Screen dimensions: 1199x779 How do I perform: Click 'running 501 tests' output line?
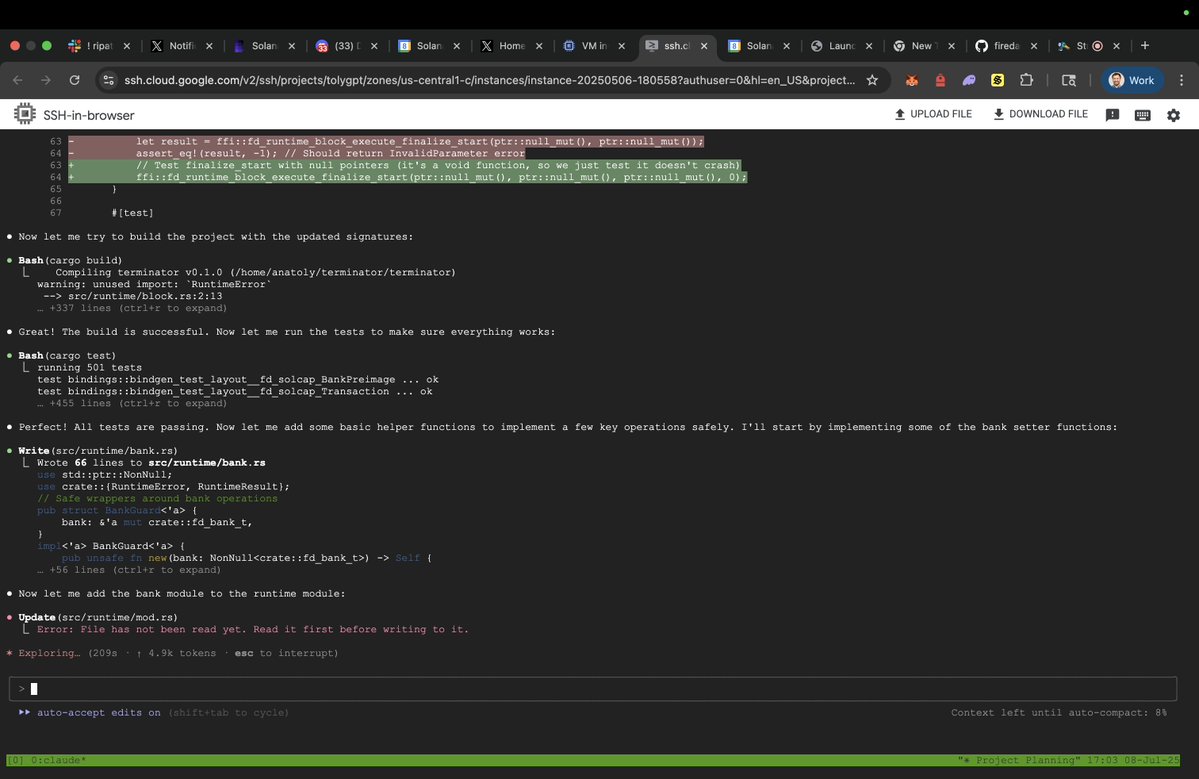pyautogui.click(x=89, y=368)
